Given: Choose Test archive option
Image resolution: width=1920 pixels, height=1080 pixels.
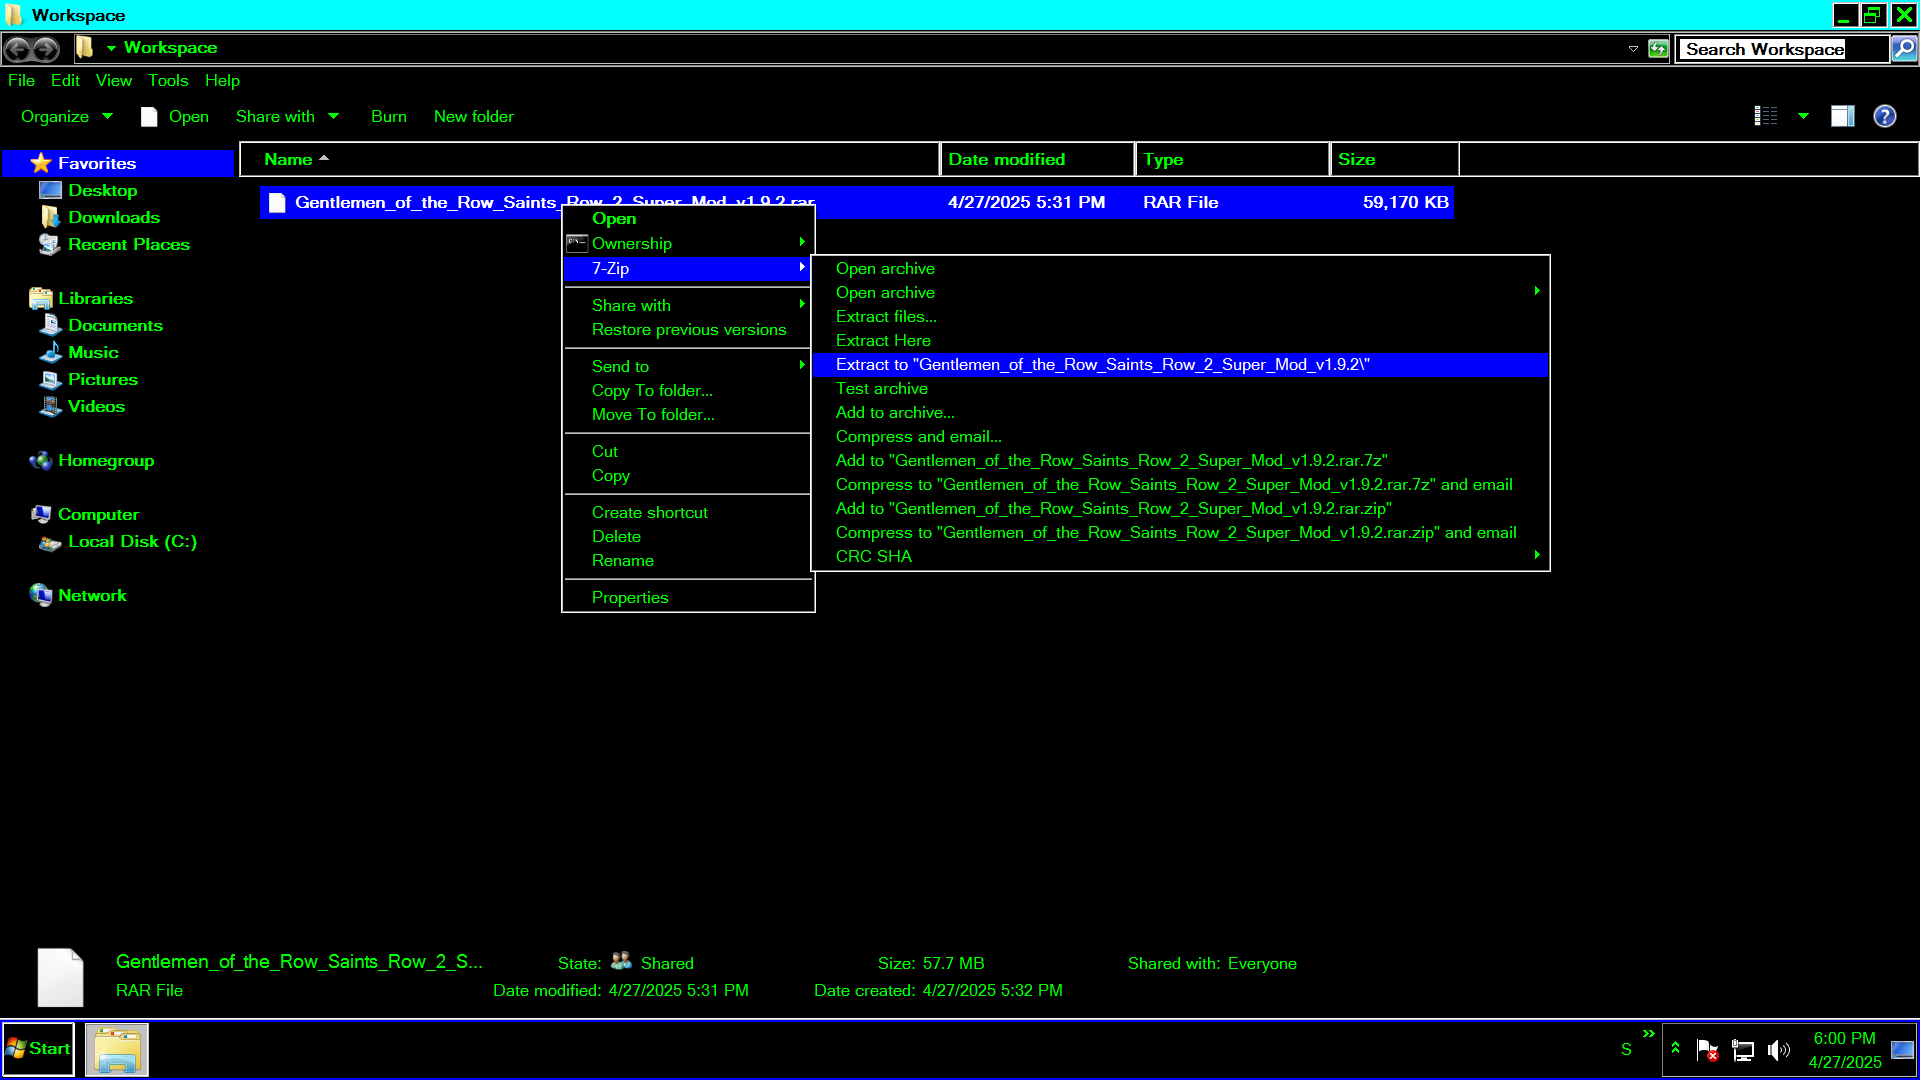Looking at the screenshot, I should click(1180, 389).
